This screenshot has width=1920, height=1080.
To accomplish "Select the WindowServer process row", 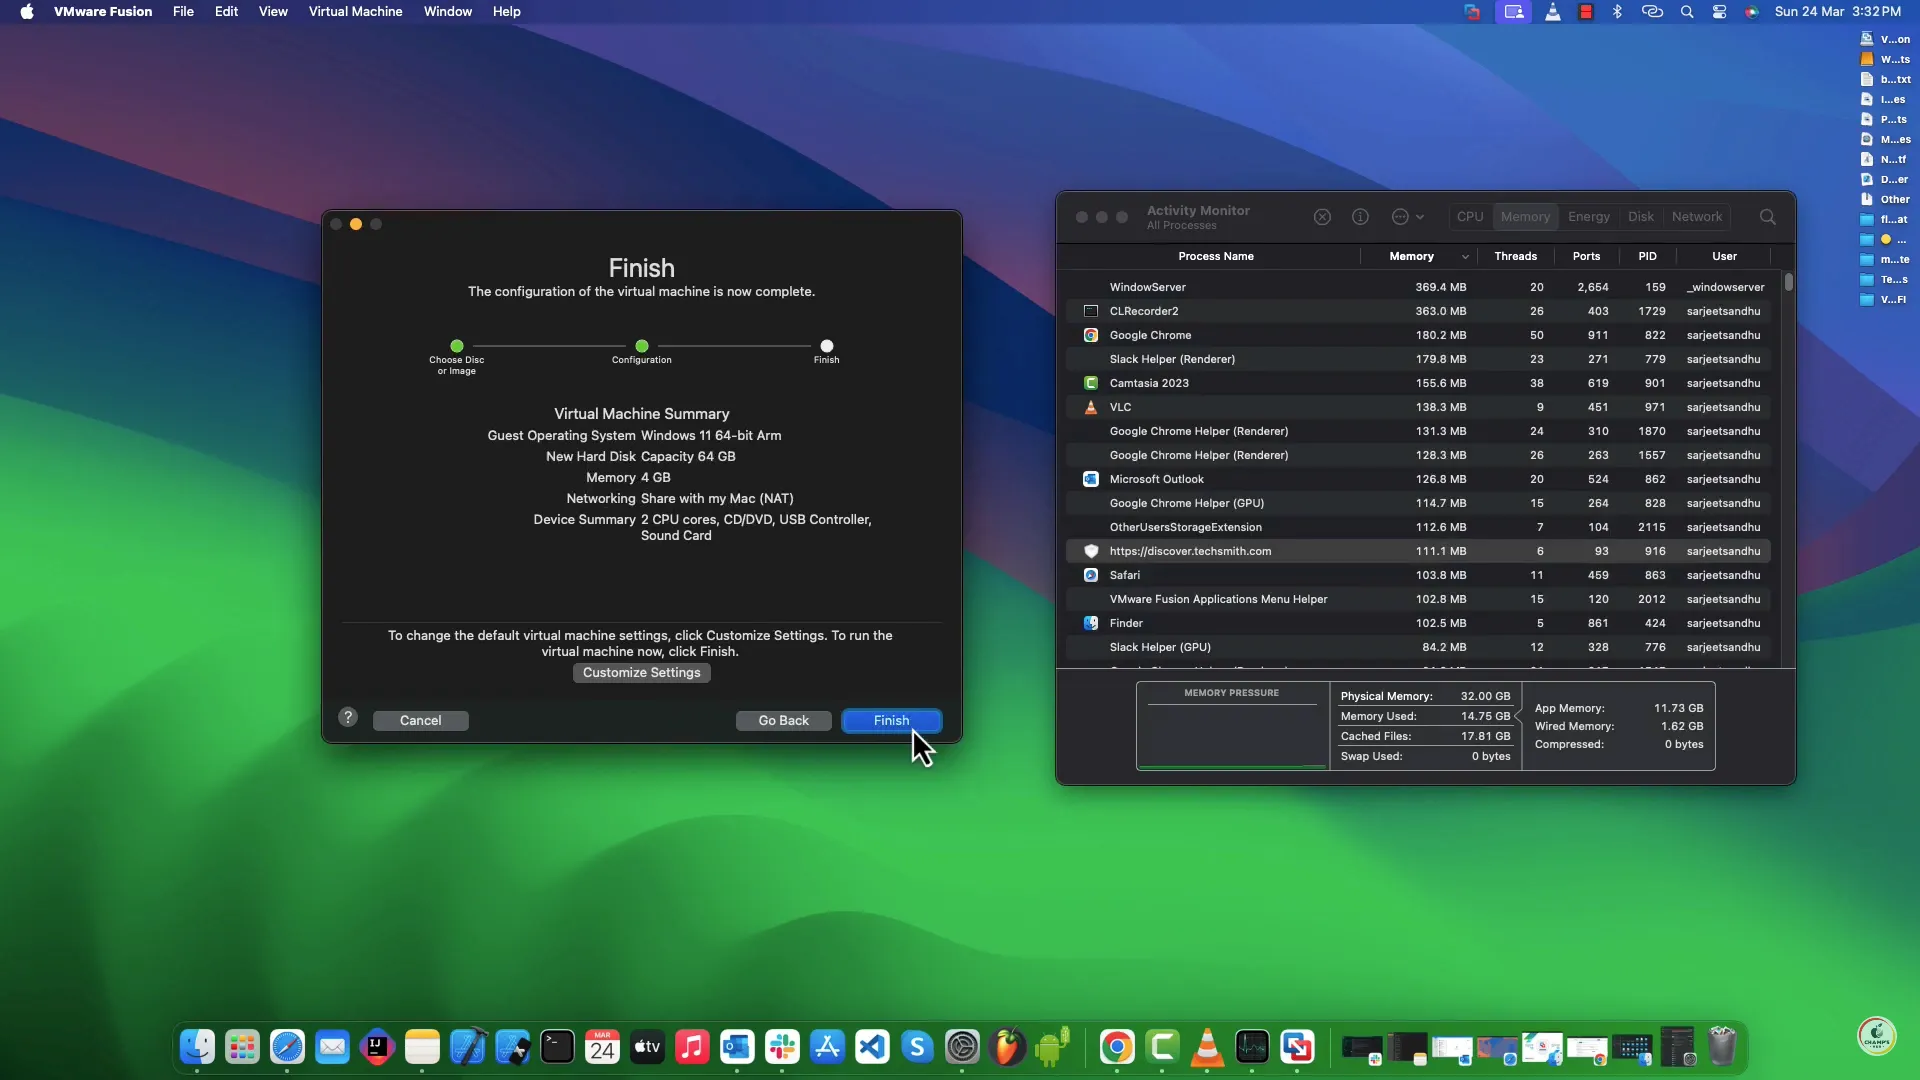I will coord(1418,287).
